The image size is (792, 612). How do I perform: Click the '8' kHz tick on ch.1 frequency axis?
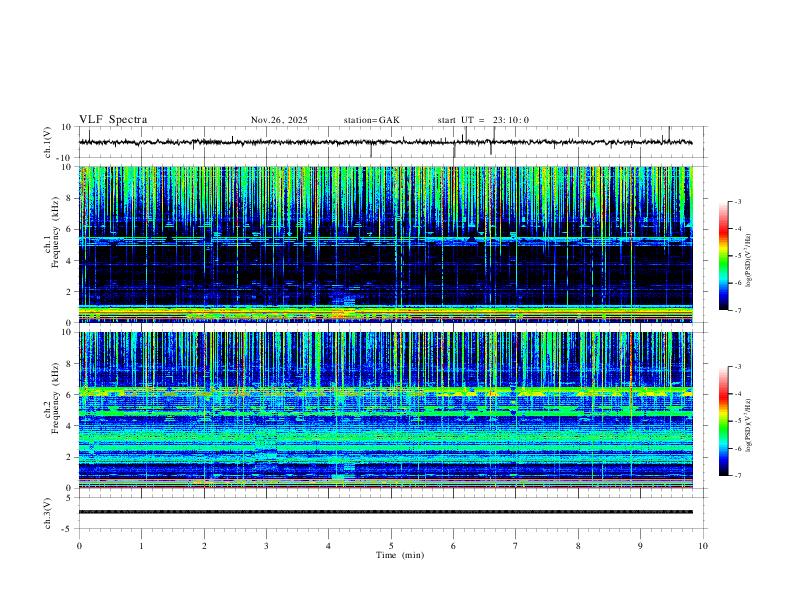[x=70, y=198]
